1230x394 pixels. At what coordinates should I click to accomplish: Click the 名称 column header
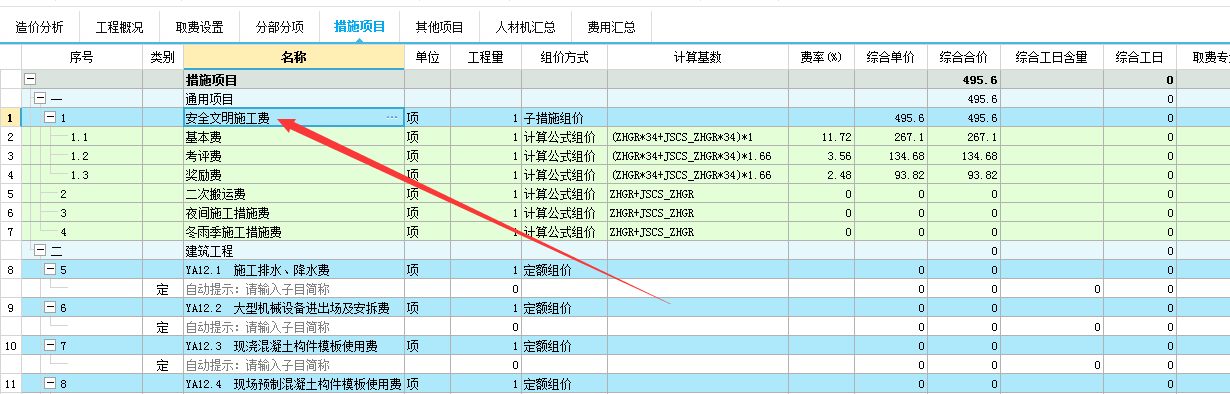[294, 57]
